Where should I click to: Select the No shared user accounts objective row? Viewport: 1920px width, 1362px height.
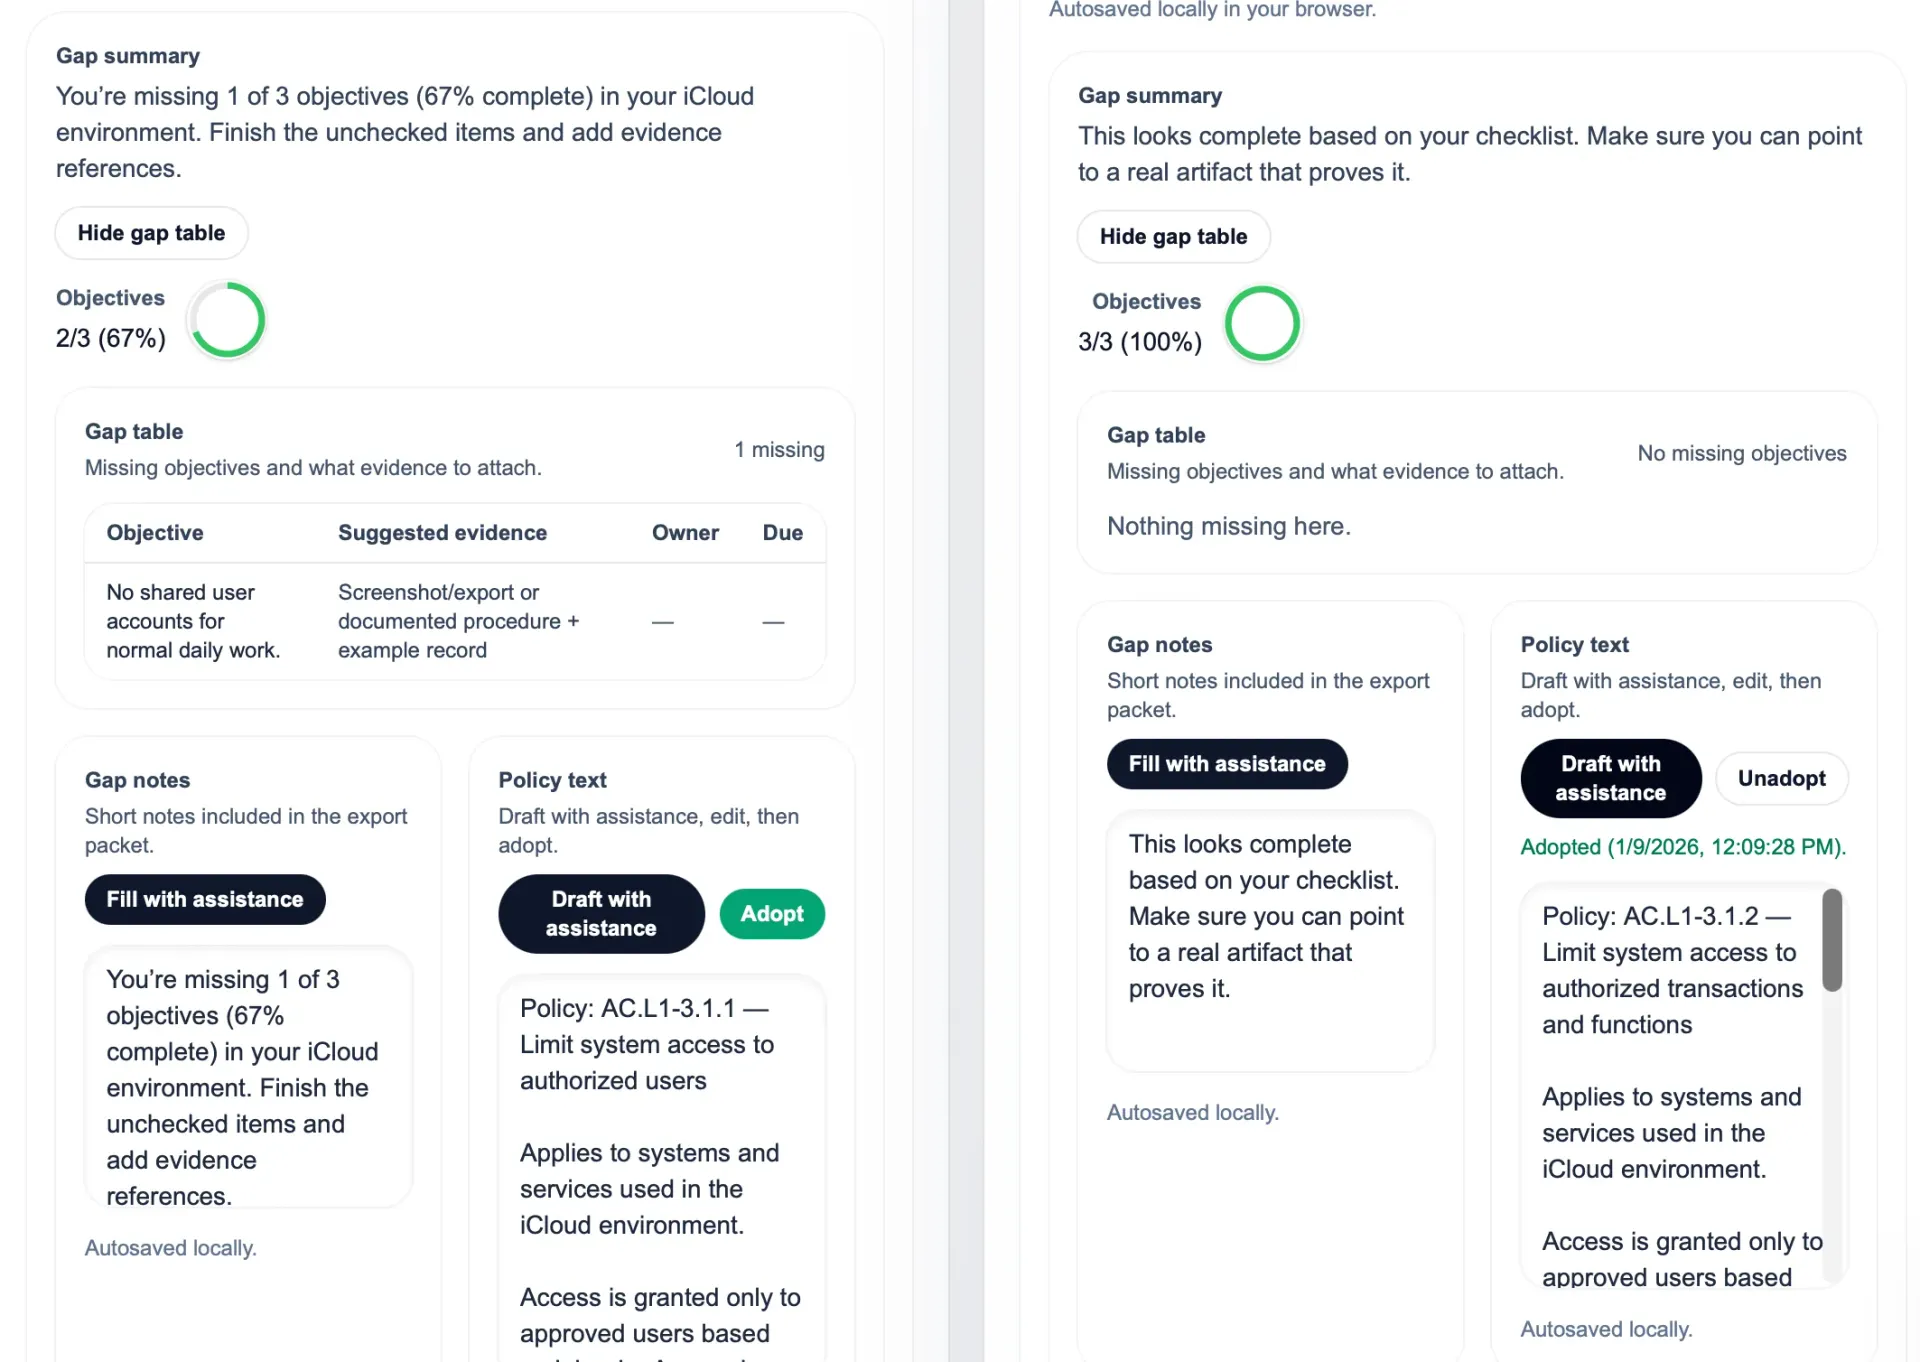pos(455,620)
